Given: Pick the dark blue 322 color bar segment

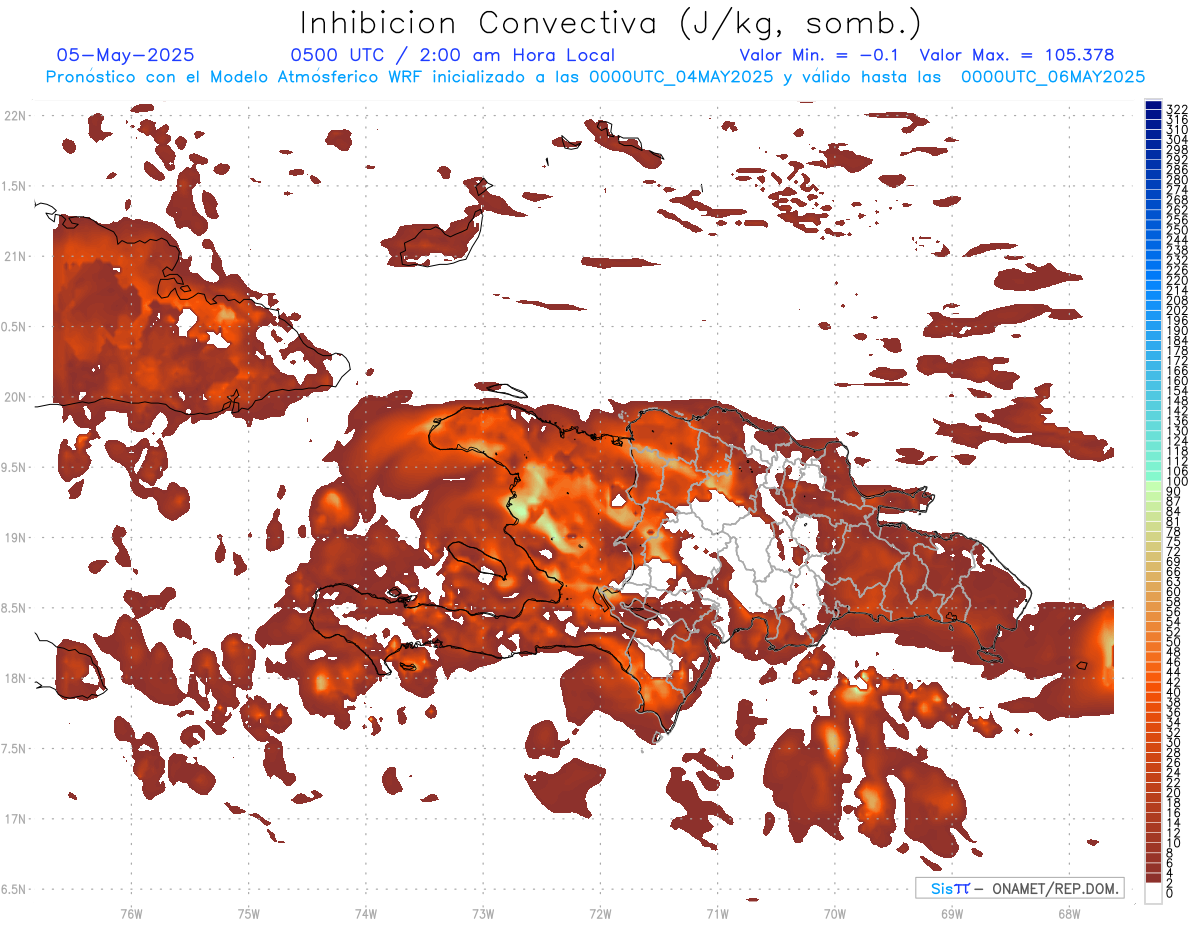Looking at the screenshot, I should click(1153, 105).
